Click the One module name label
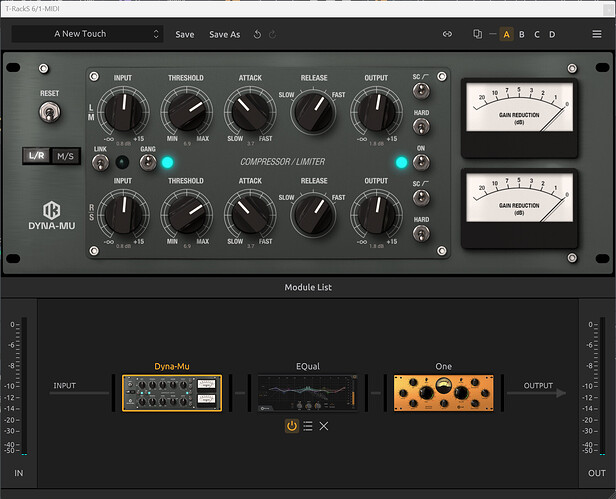The width and height of the screenshot is (616, 499). pos(444,366)
